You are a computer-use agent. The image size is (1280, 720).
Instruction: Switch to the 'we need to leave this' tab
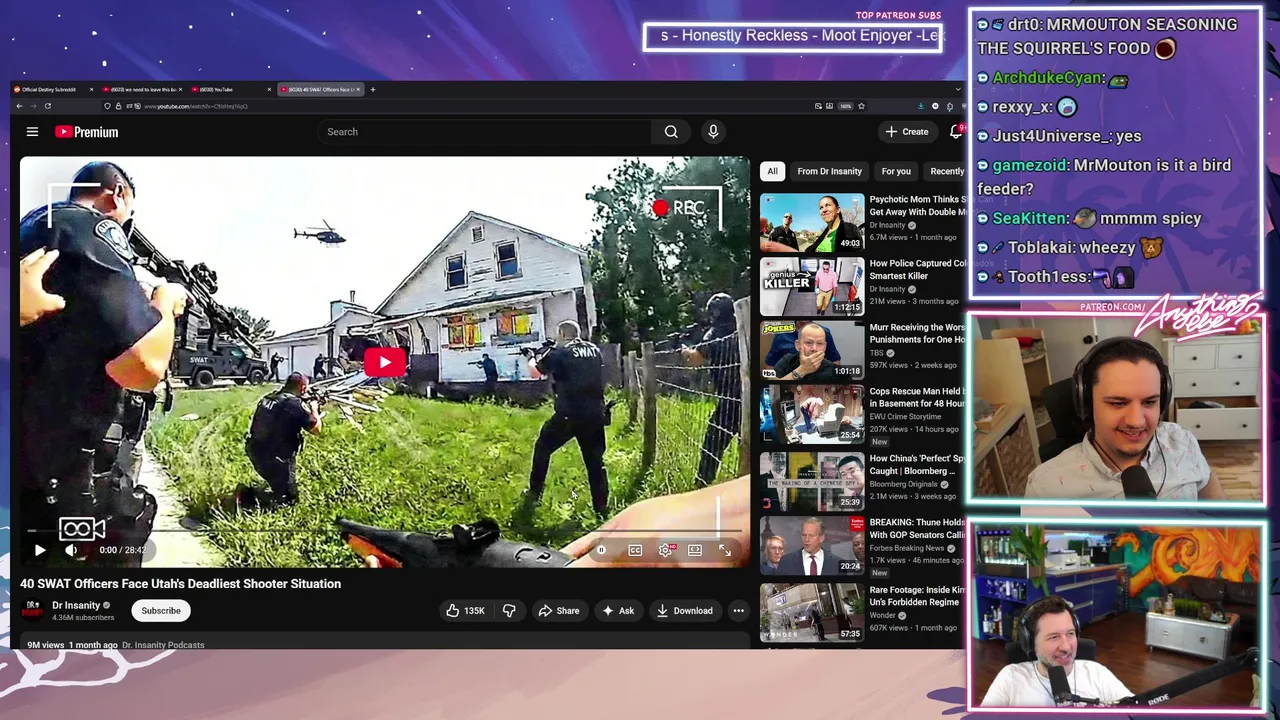pyautogui.click(x=143, y=90)
